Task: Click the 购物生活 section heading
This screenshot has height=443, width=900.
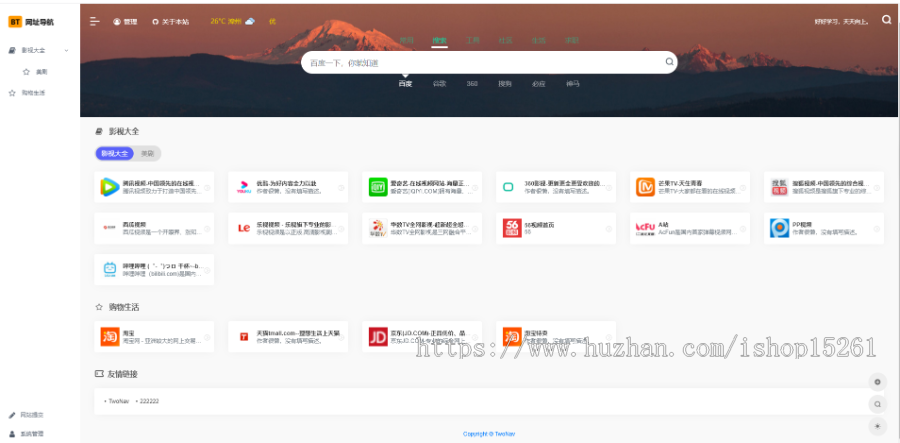Action: 124,307
